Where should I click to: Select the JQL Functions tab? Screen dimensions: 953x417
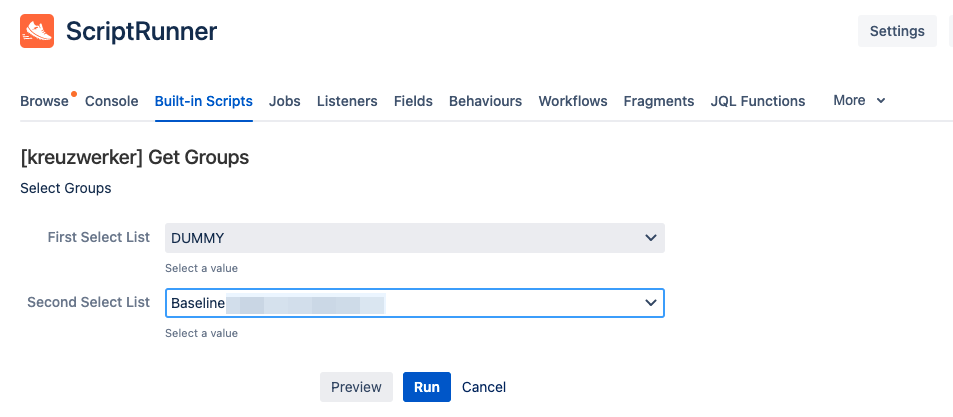758,101
